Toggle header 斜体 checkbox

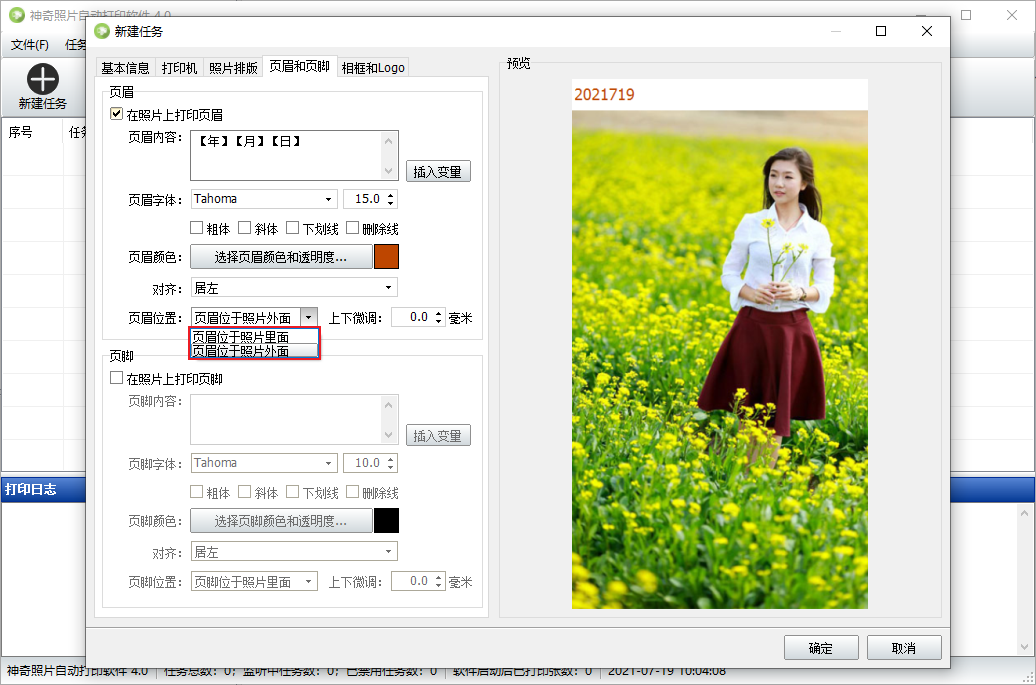point(244,228)
